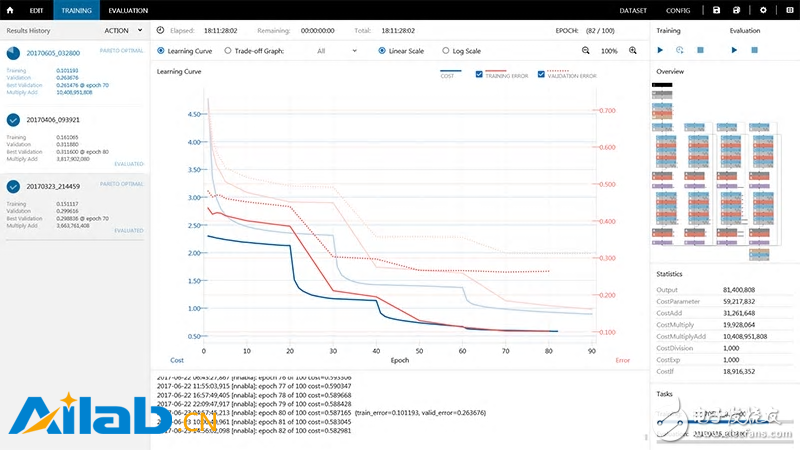Open the CONFIG page
This screenshot has height=450, width=800.
677,10
